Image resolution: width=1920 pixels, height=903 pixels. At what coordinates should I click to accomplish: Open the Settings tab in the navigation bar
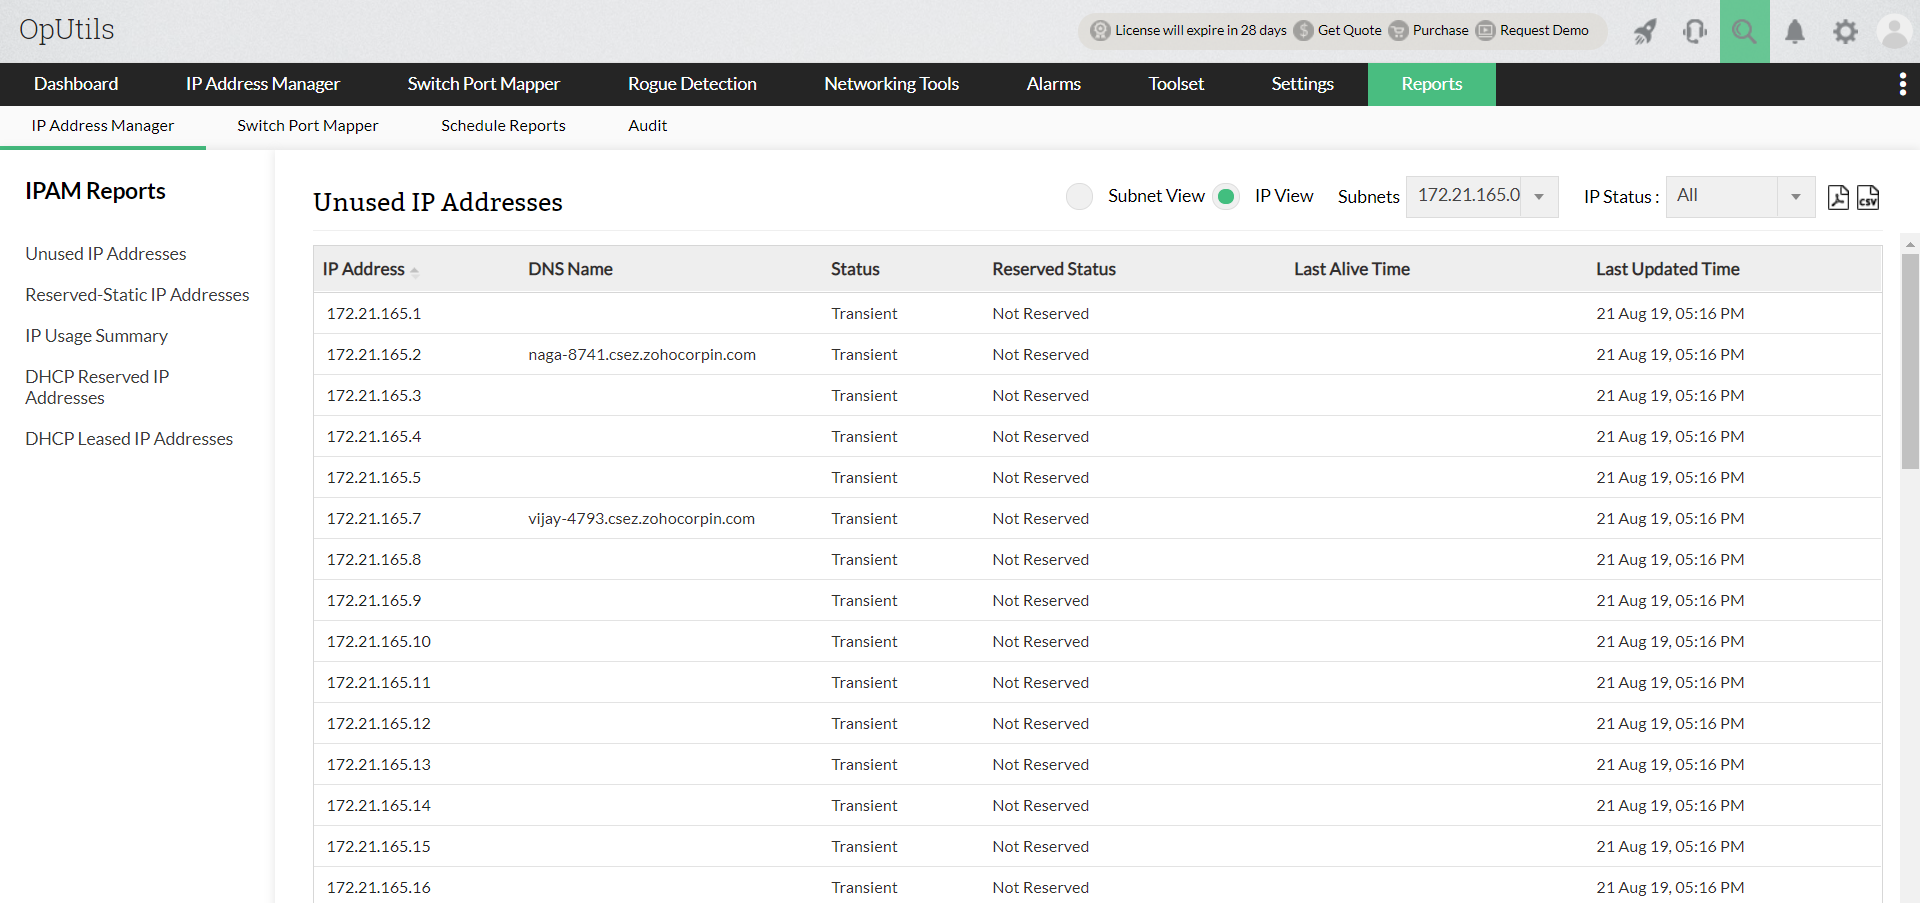(1303, 84)
